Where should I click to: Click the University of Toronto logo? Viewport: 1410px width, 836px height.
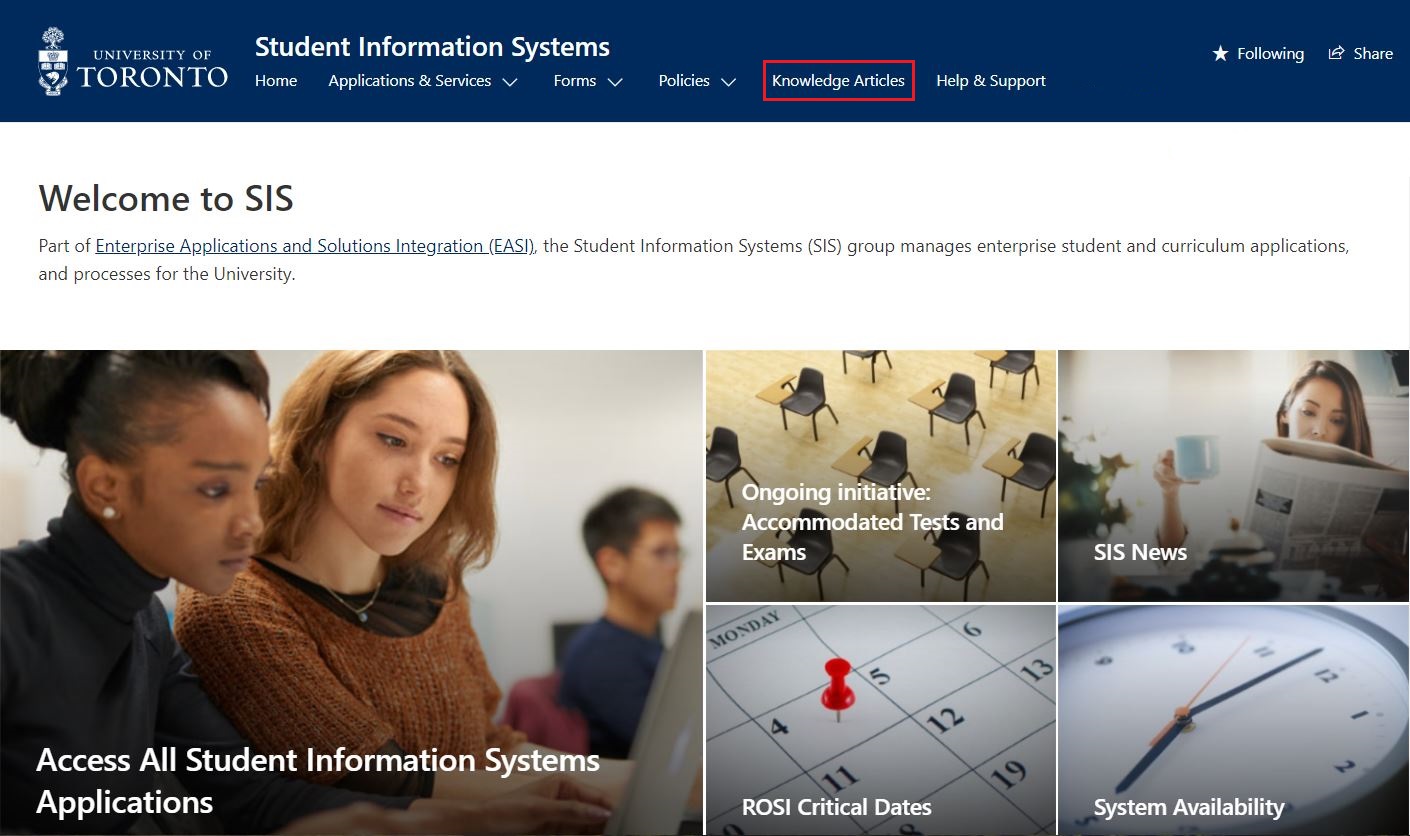133,62
